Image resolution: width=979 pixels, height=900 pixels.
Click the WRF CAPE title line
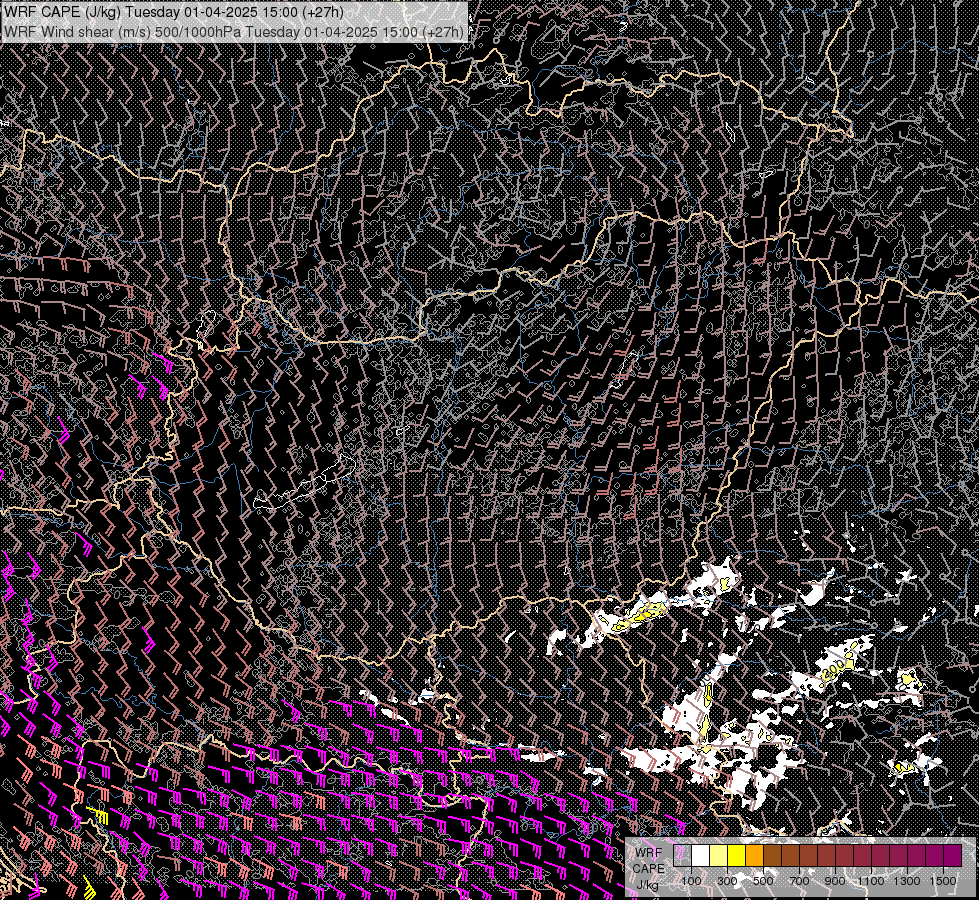(174, 12)
